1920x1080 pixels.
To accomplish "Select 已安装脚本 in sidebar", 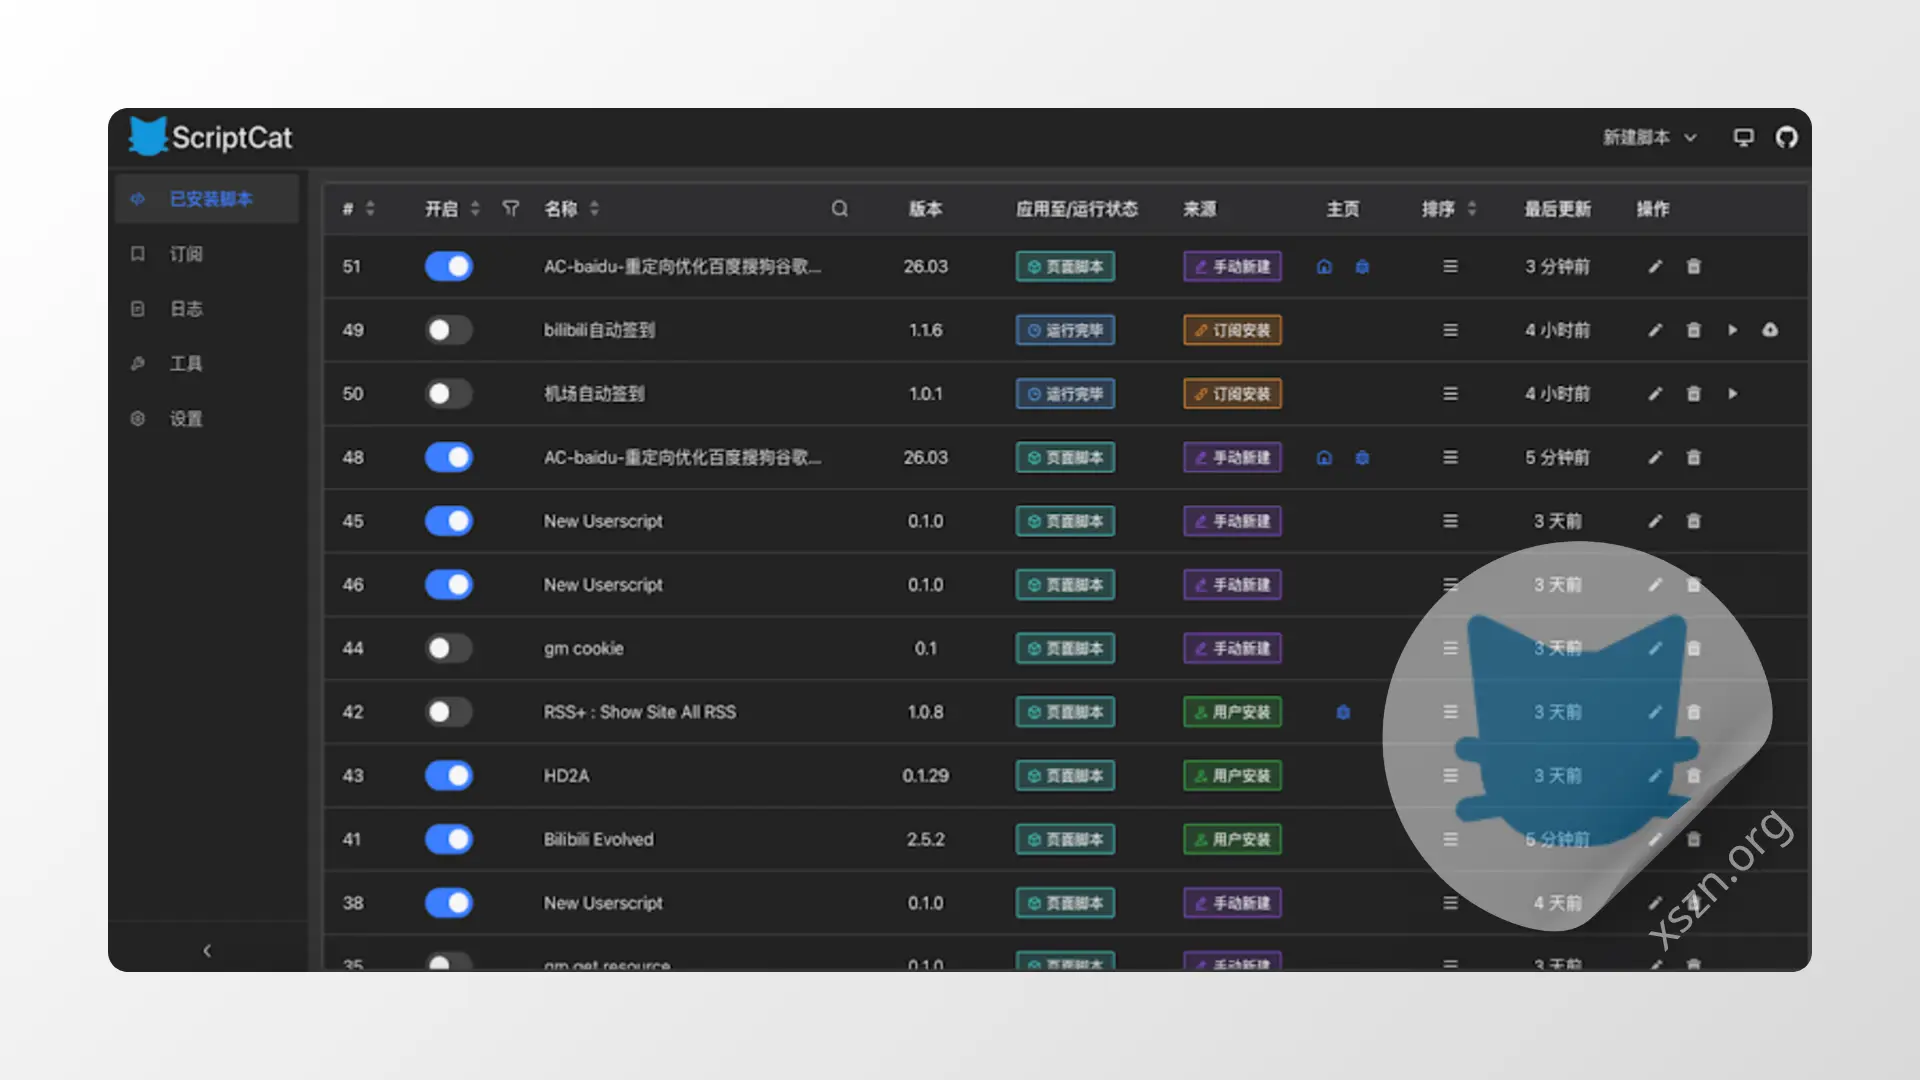I will point(207,199).
